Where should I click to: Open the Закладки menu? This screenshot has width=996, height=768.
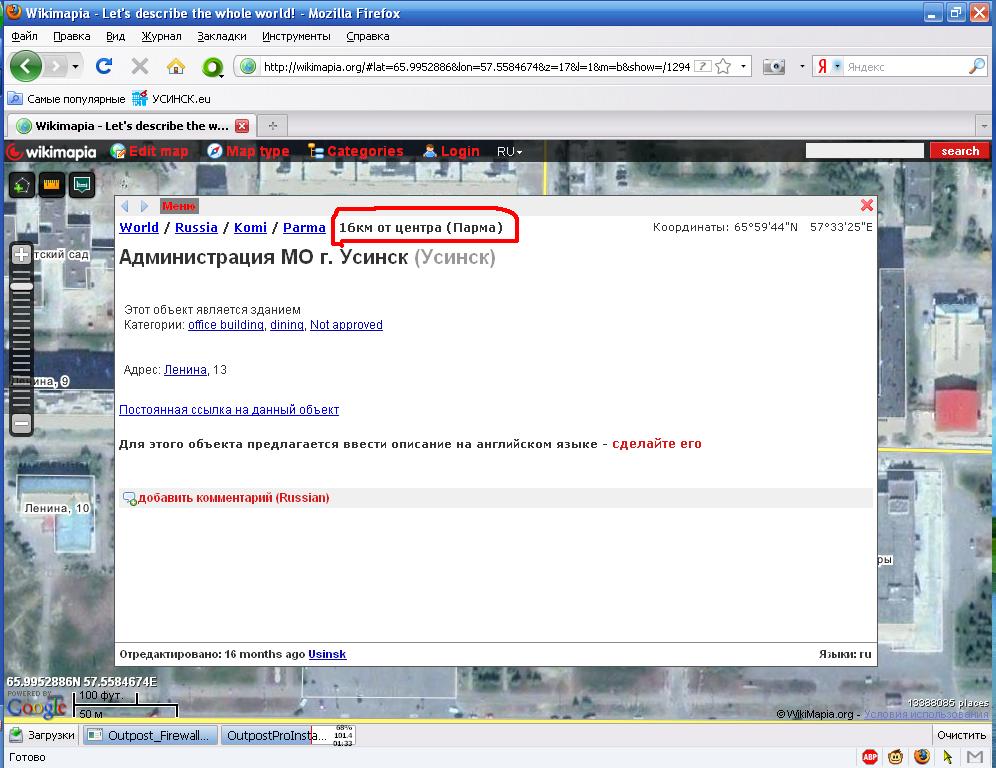tap(221, 36)
